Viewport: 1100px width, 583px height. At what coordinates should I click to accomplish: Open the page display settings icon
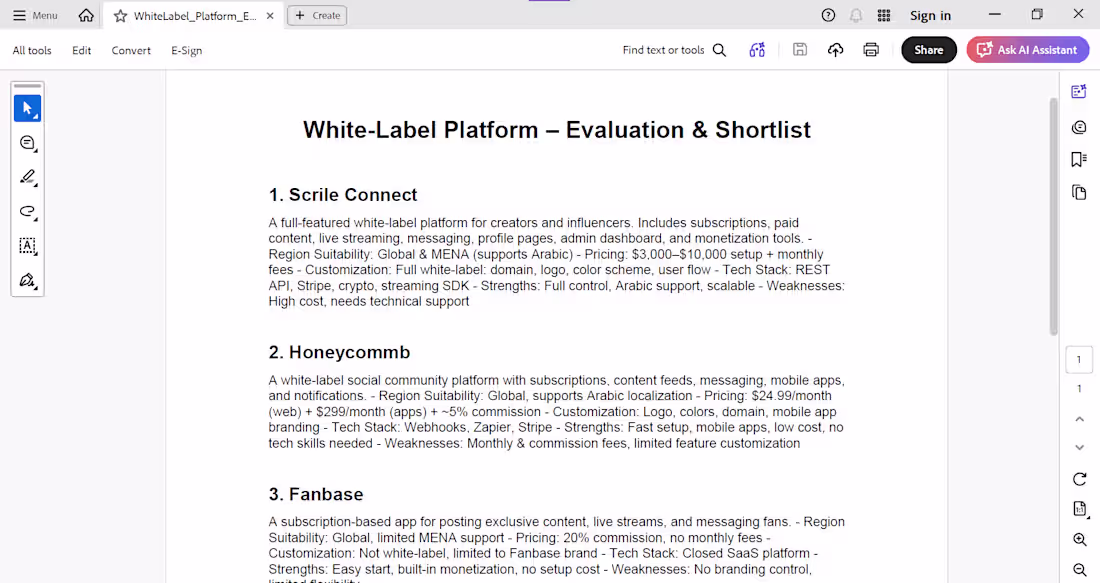click(x=1080, y=509)
